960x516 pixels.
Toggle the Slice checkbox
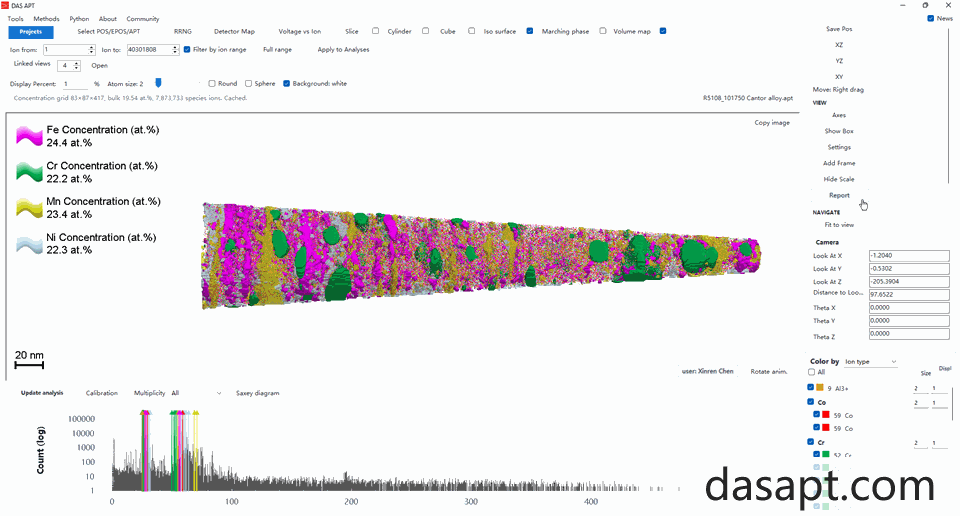coord(375,31)
